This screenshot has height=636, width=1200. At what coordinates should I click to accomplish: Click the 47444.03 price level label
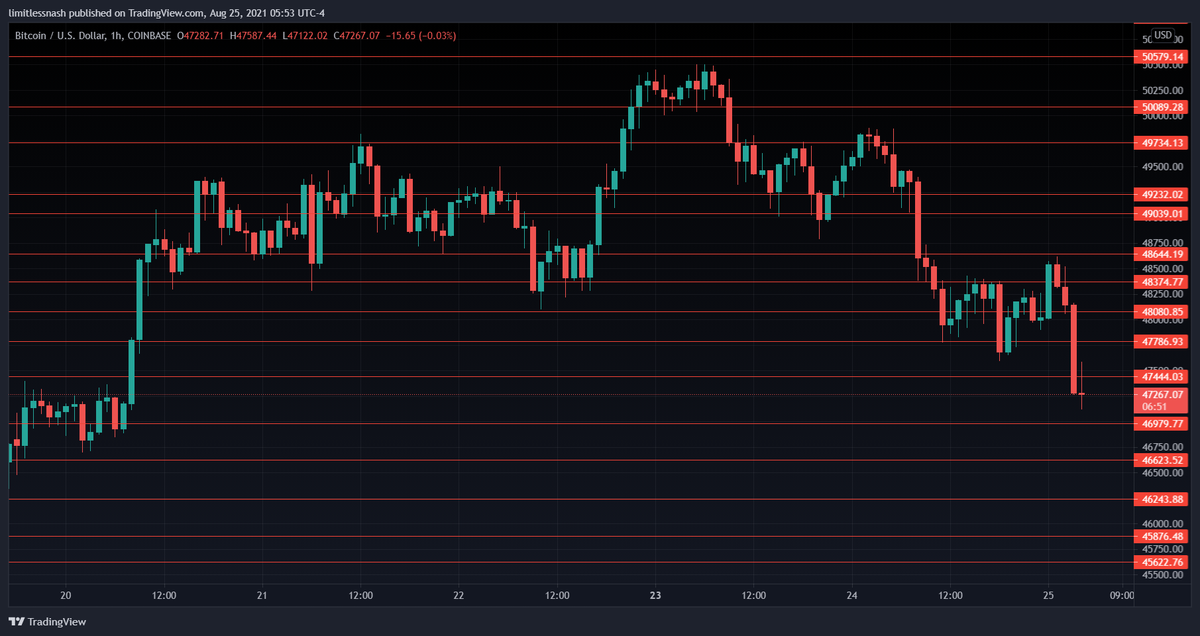(x=1162, y=377)
